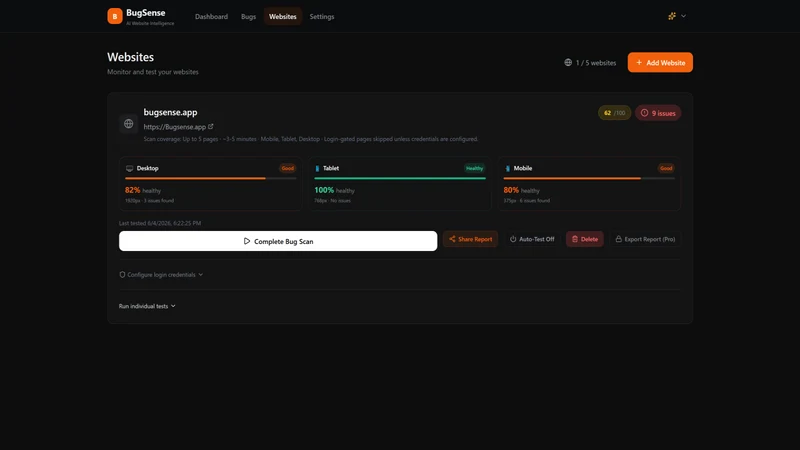
Task: Toggle Auto-Test Off
Action: coord(532,239)
